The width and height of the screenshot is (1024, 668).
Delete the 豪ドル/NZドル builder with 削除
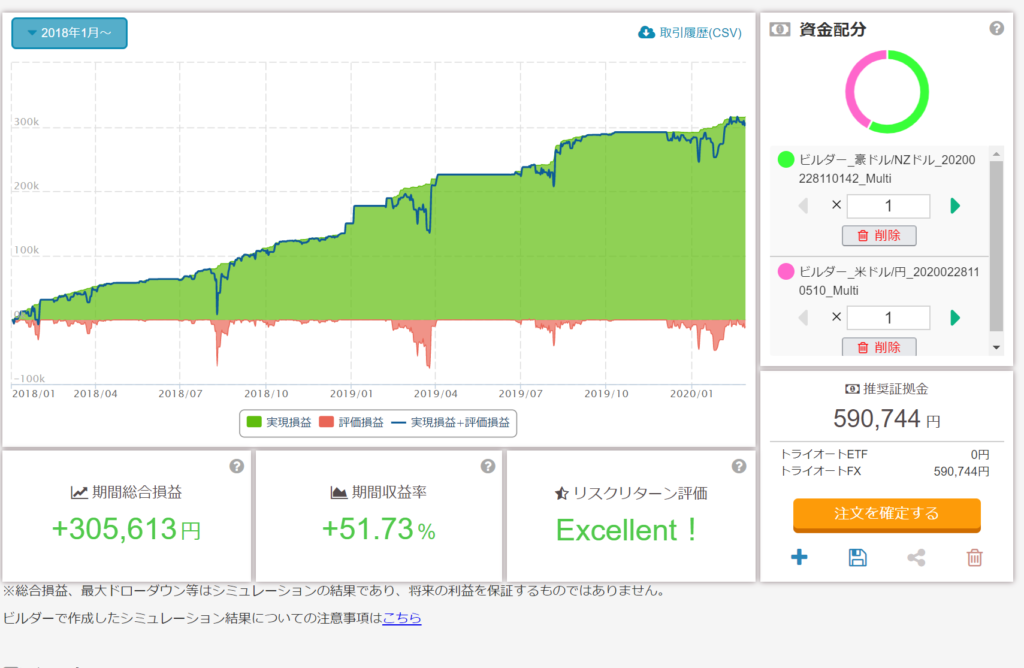[x=879, y=236]
